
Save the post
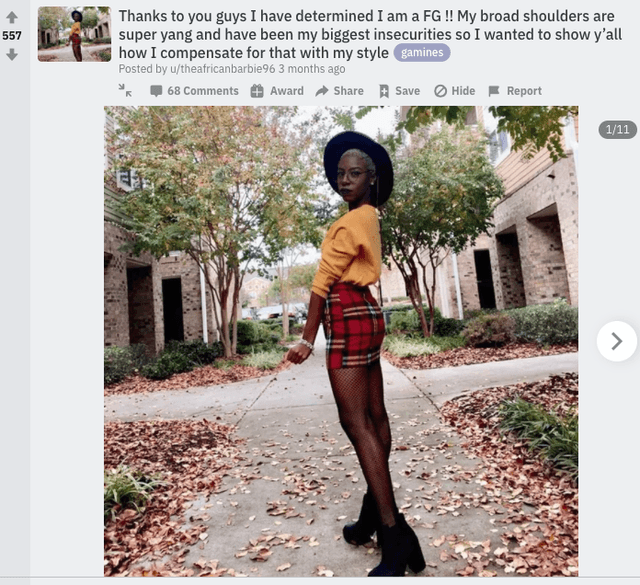pos(400,91)
